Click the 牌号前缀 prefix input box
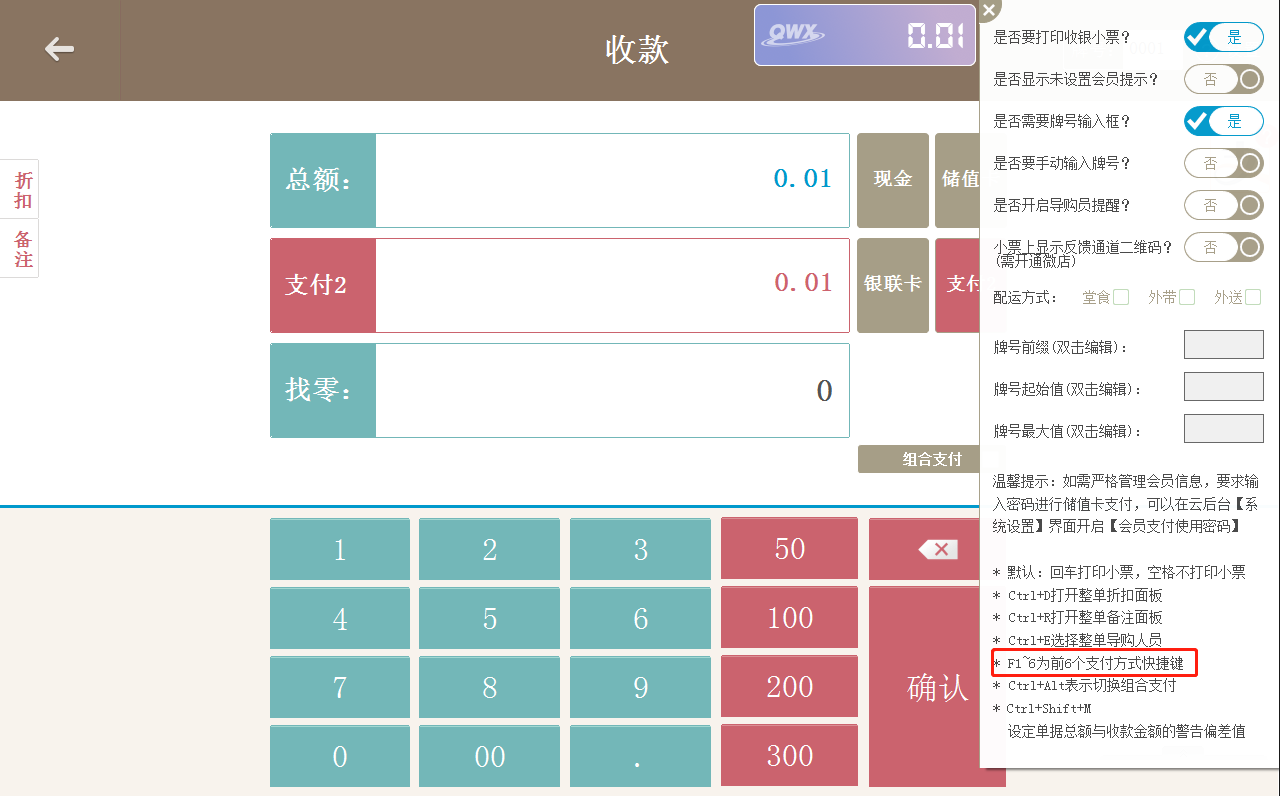1280x796 pixels. pyautogui.click(x=1223, y=345)
